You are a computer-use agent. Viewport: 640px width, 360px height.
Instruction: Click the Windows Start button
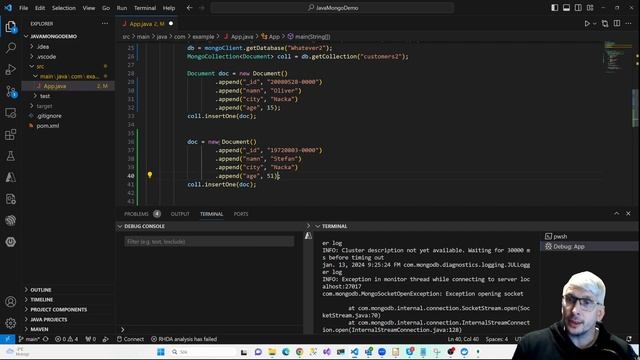point(161,352)
